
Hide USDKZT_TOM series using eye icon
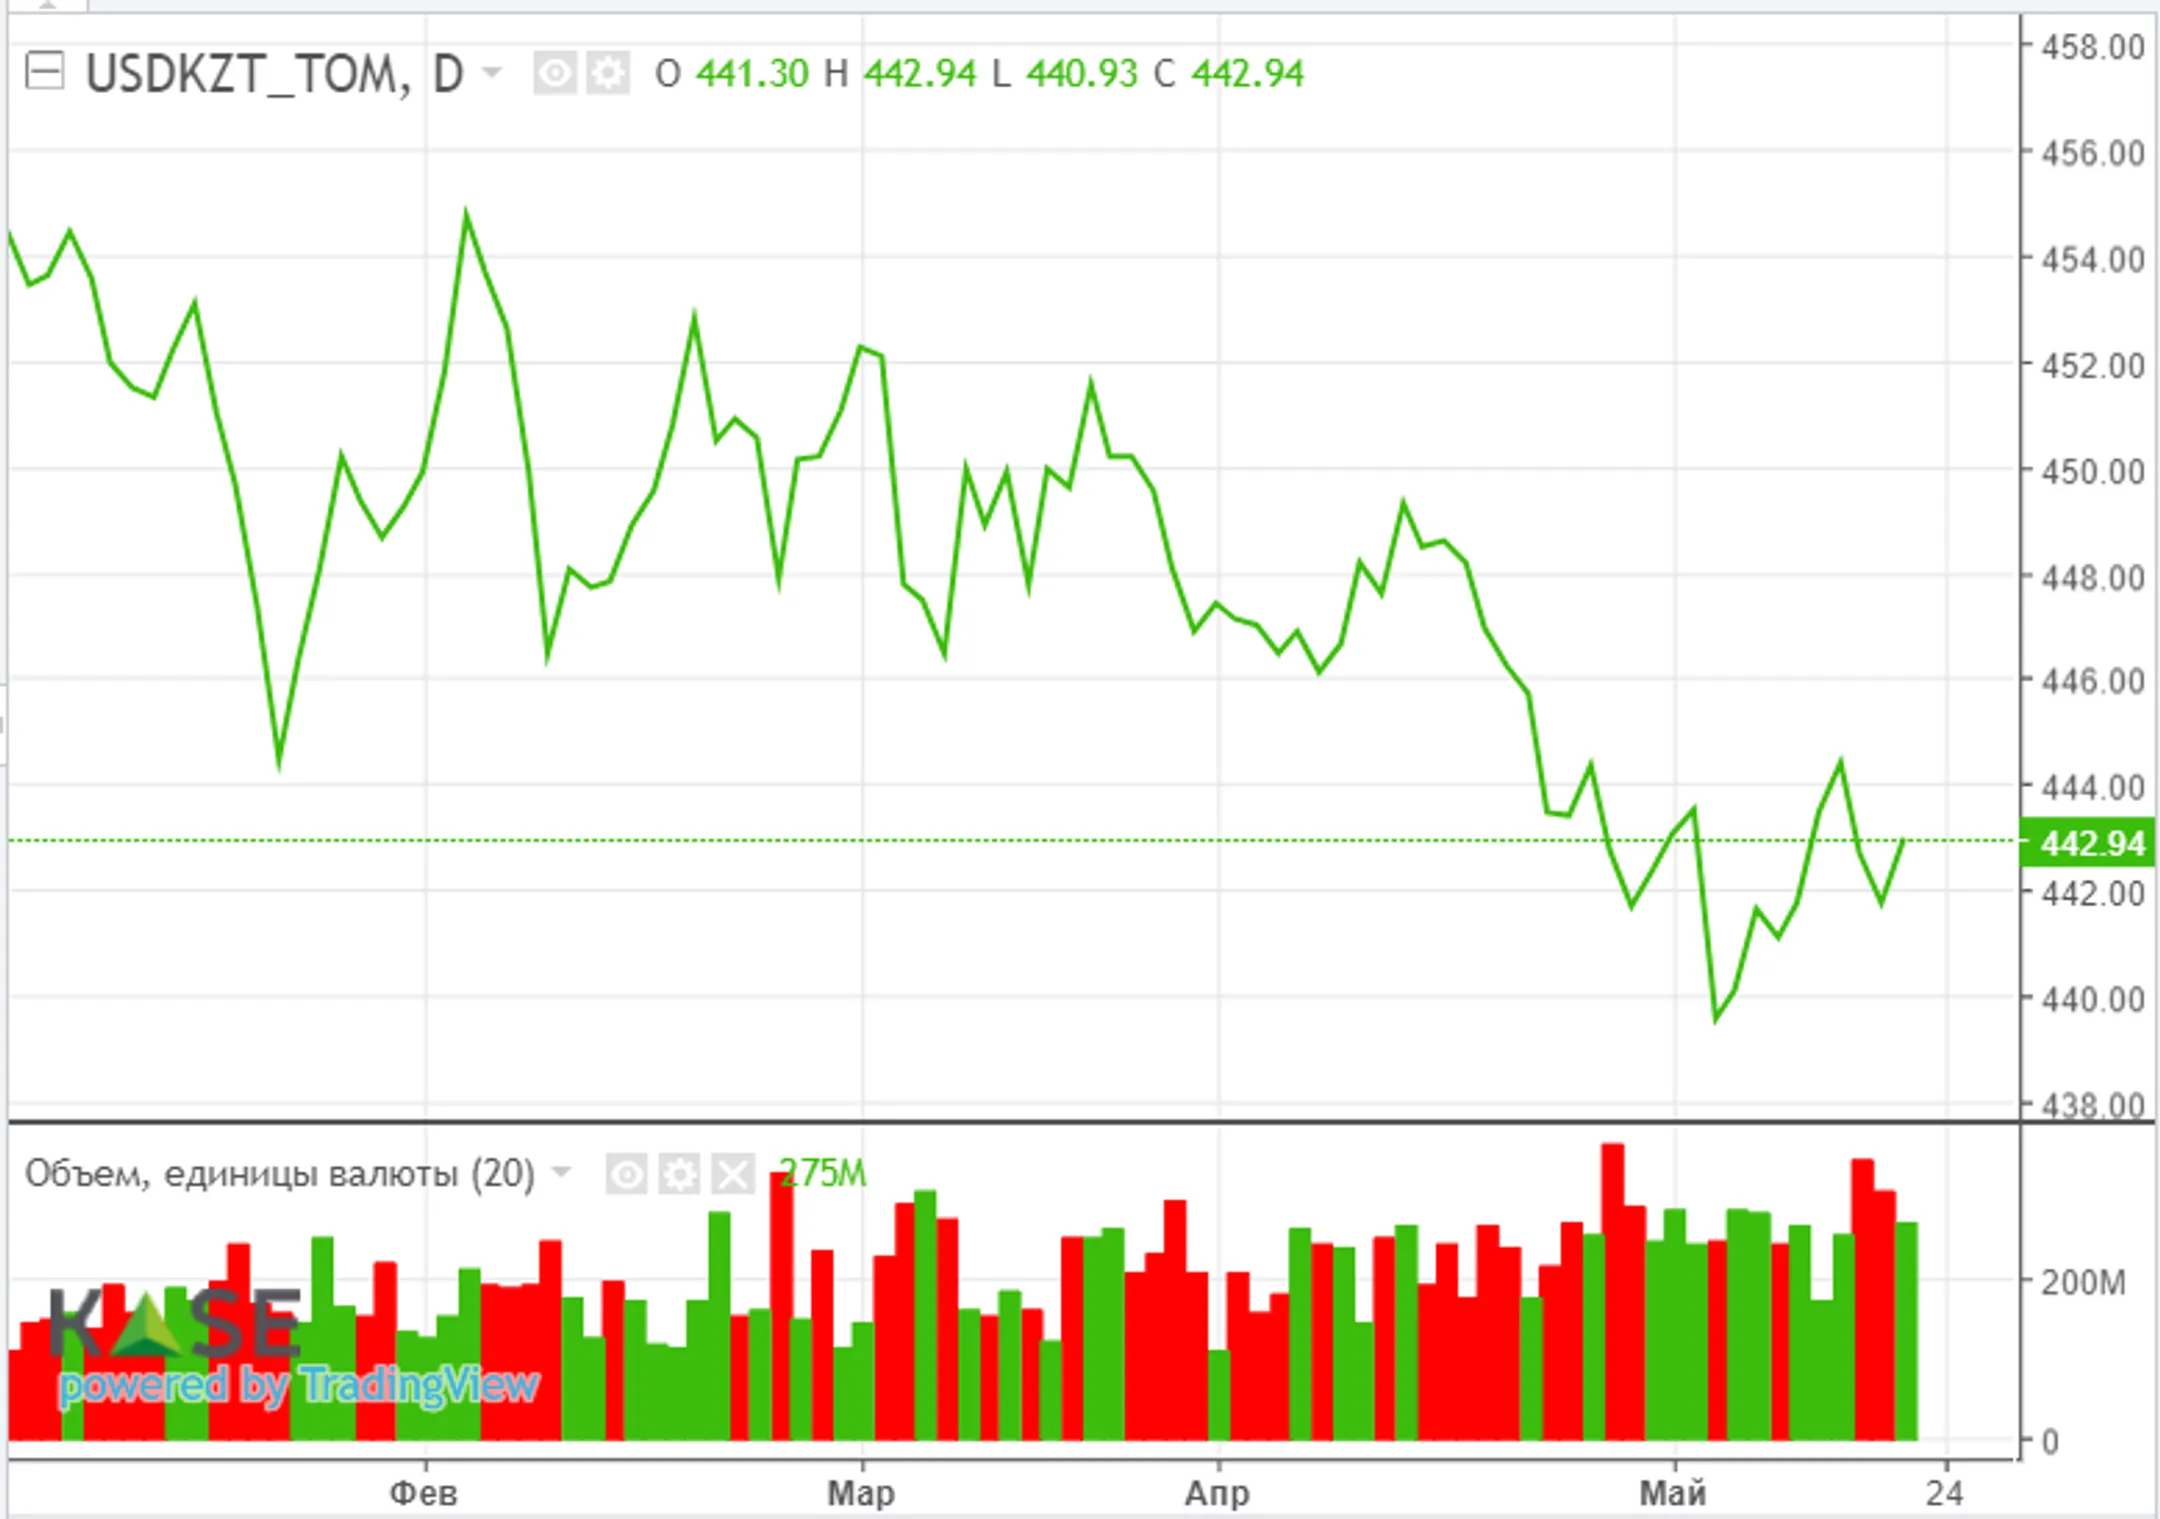pos(555,73)
